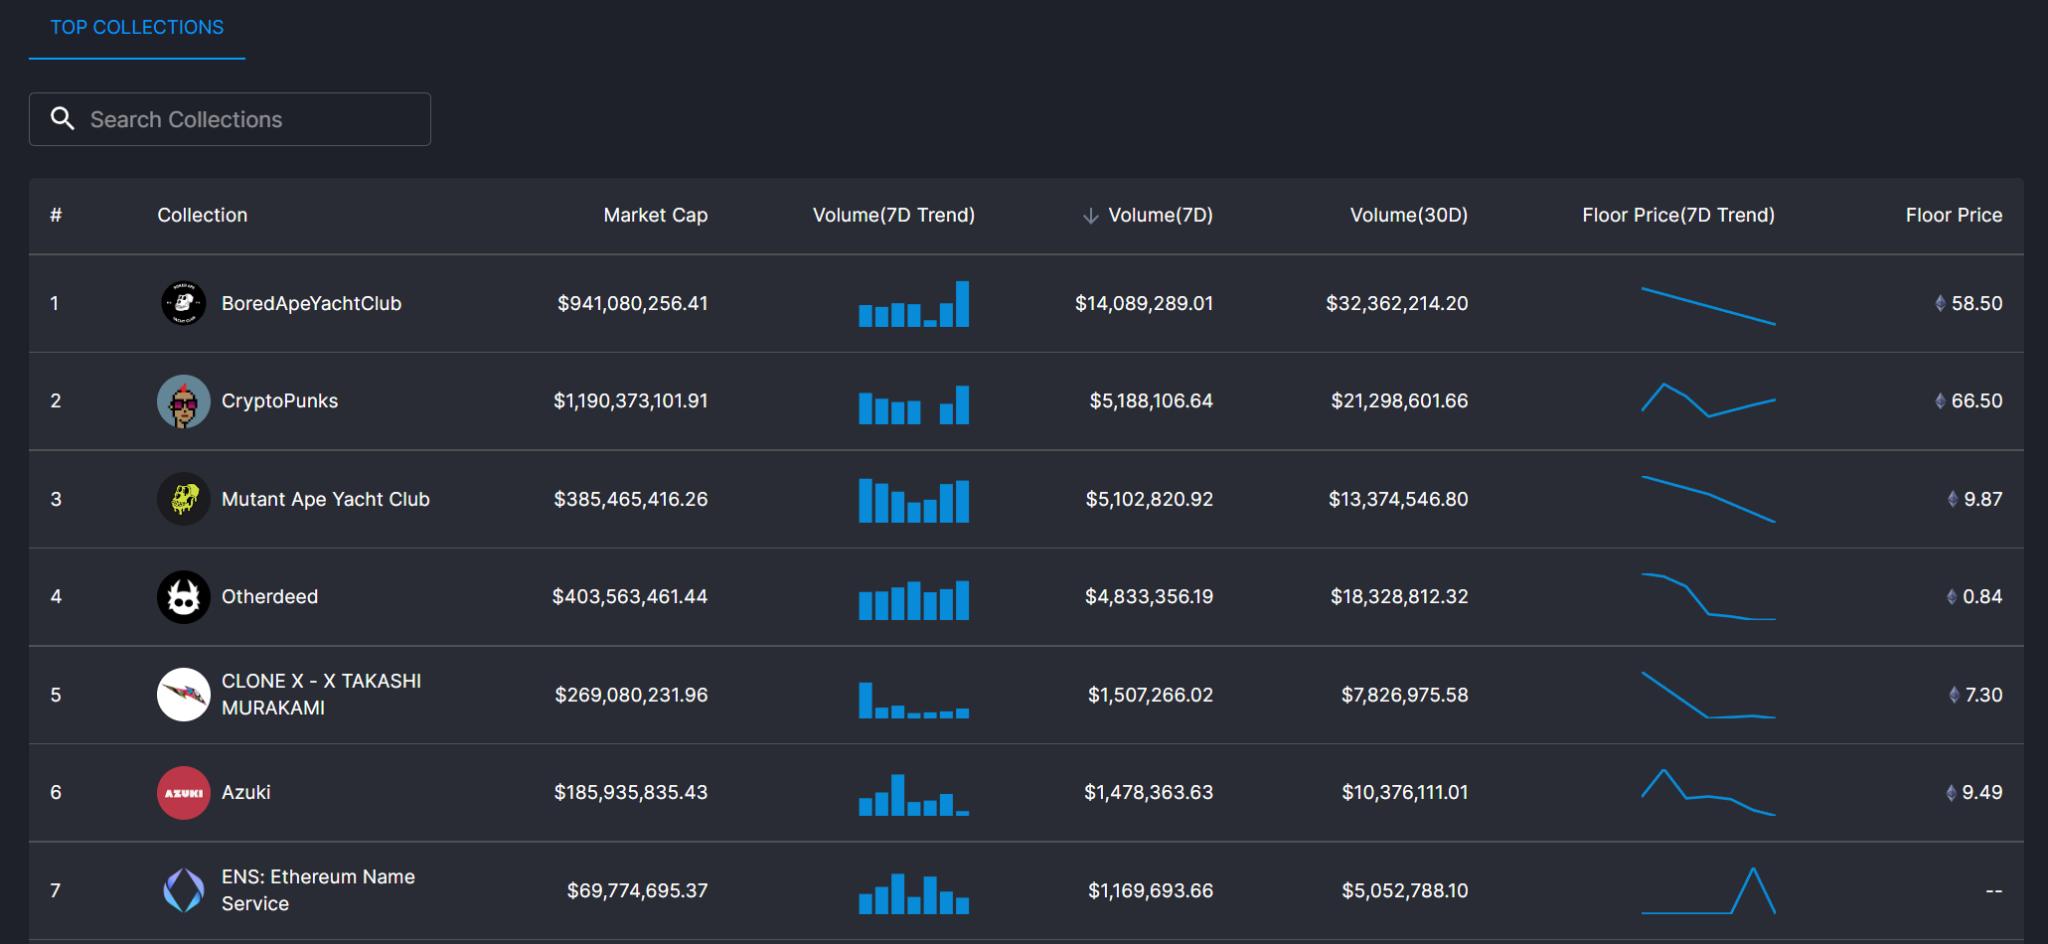Click the ENS Ethereum Name Service icon
2048x944 pixels.
(x=183, y=890)
